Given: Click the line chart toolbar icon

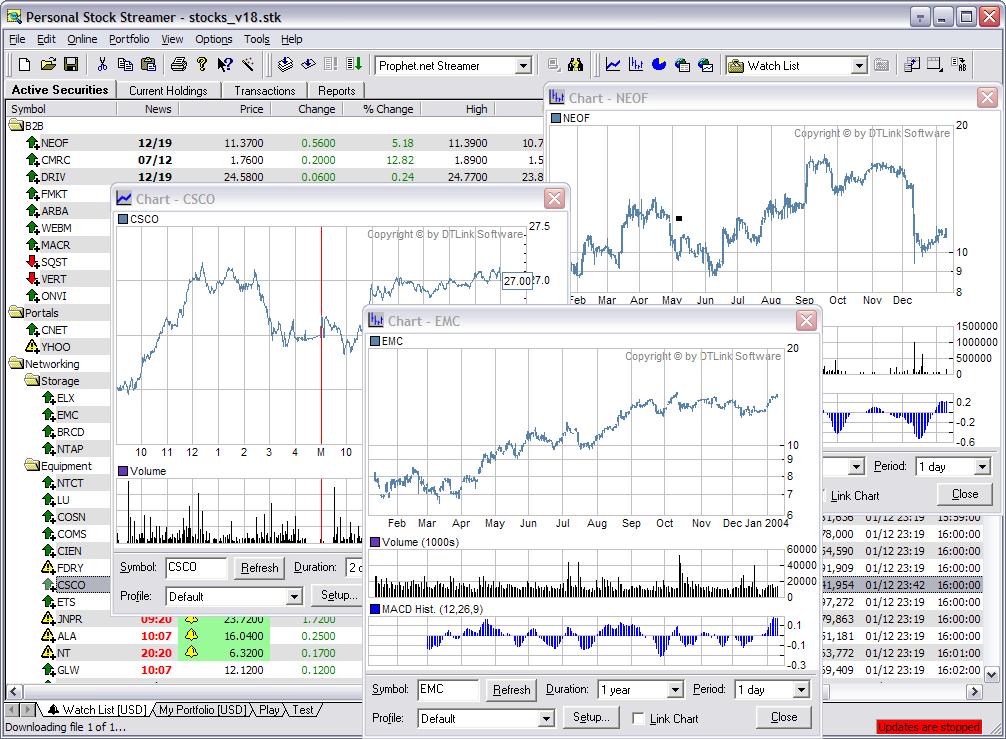Looking at the screenshot, I should coord(614,65).
